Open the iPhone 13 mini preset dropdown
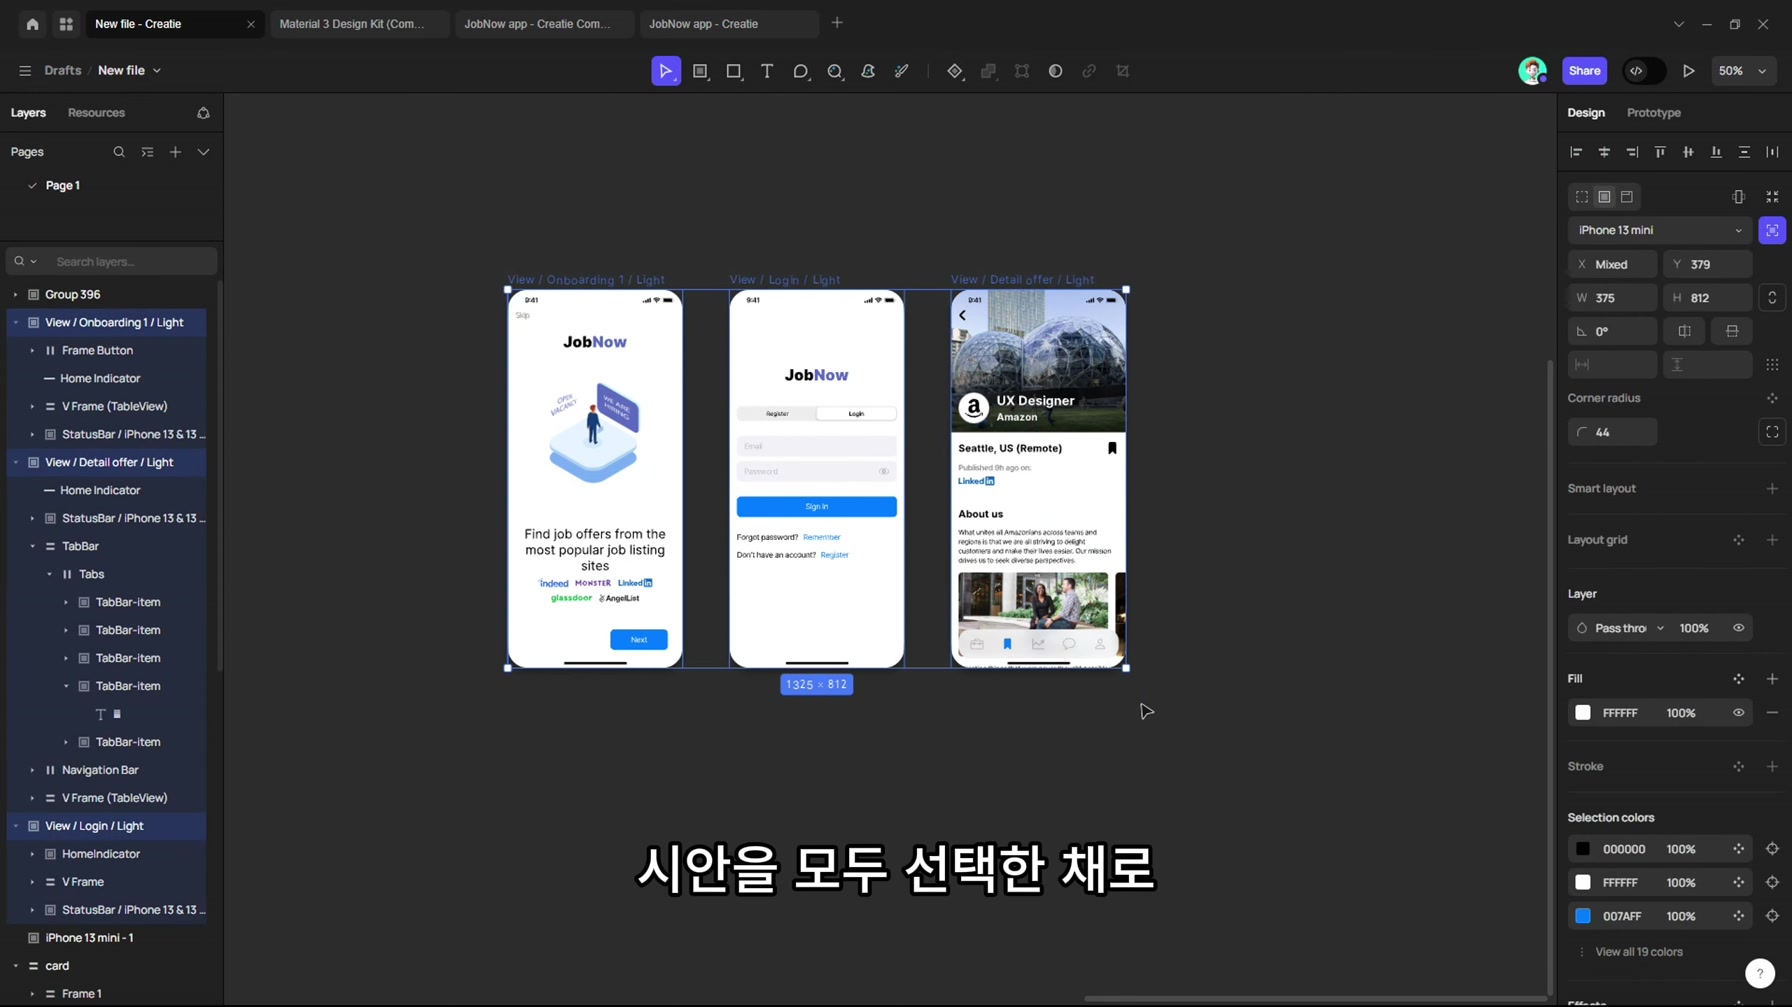The height and width of the screenshot is (1007, 1792). coord(1660,230)
